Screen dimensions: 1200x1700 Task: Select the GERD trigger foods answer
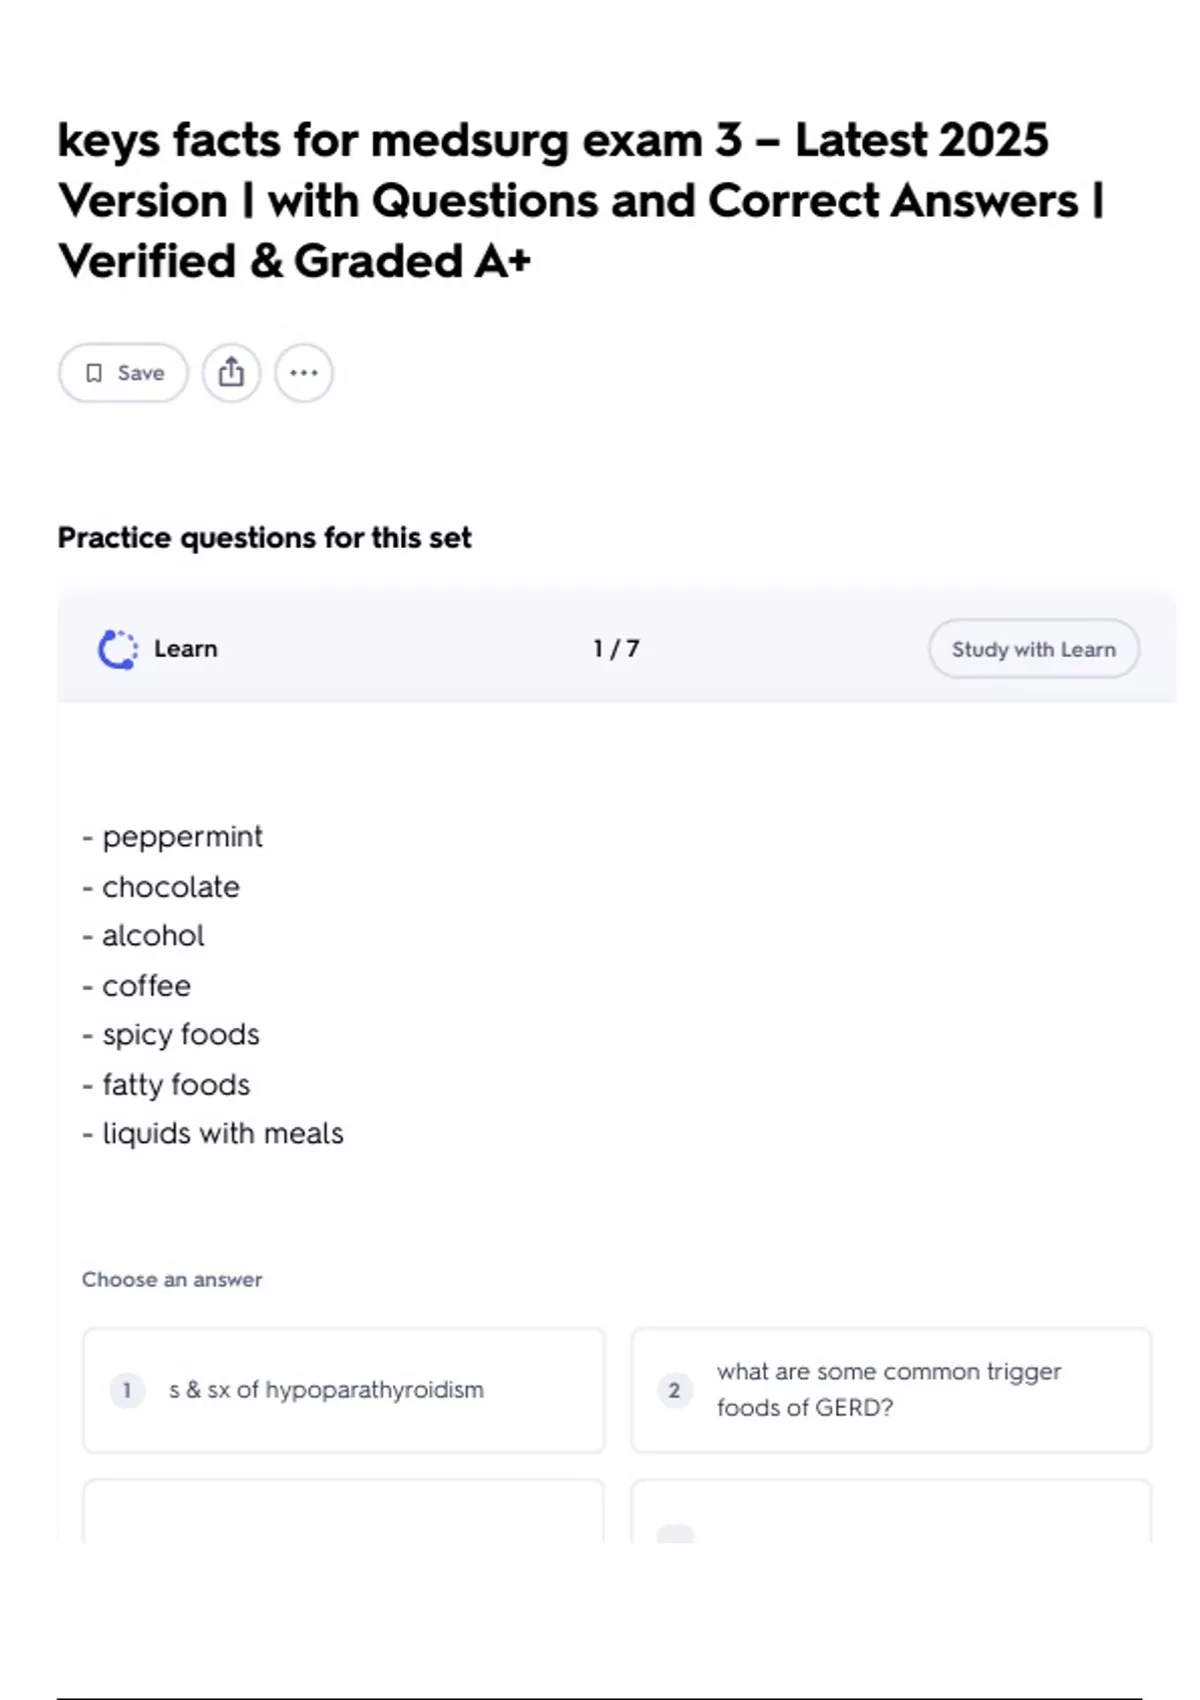pos(890,1390)
